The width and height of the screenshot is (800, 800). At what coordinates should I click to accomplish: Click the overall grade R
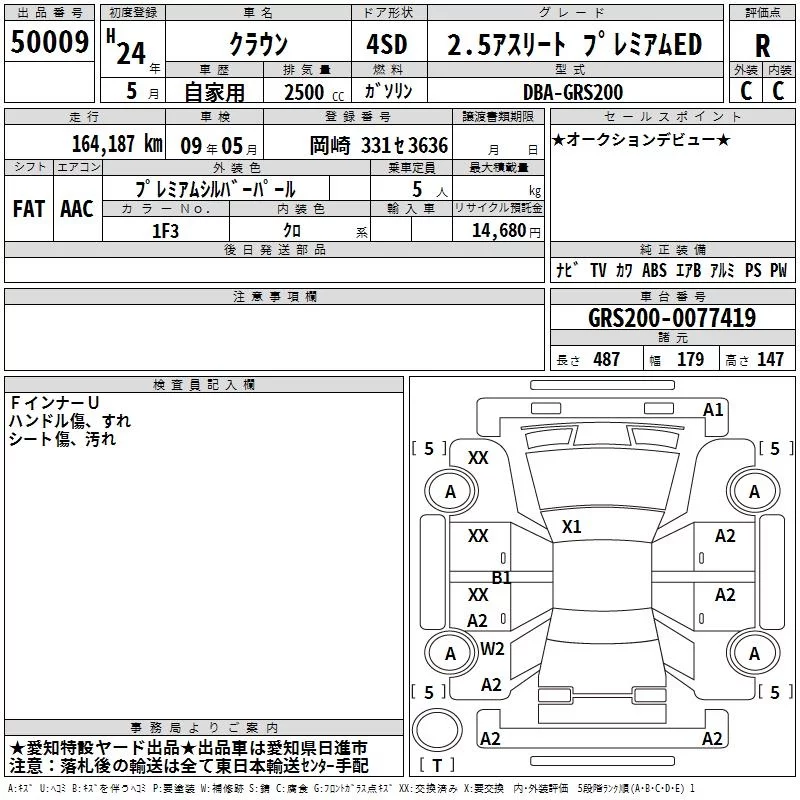click(x=762, y=46)
